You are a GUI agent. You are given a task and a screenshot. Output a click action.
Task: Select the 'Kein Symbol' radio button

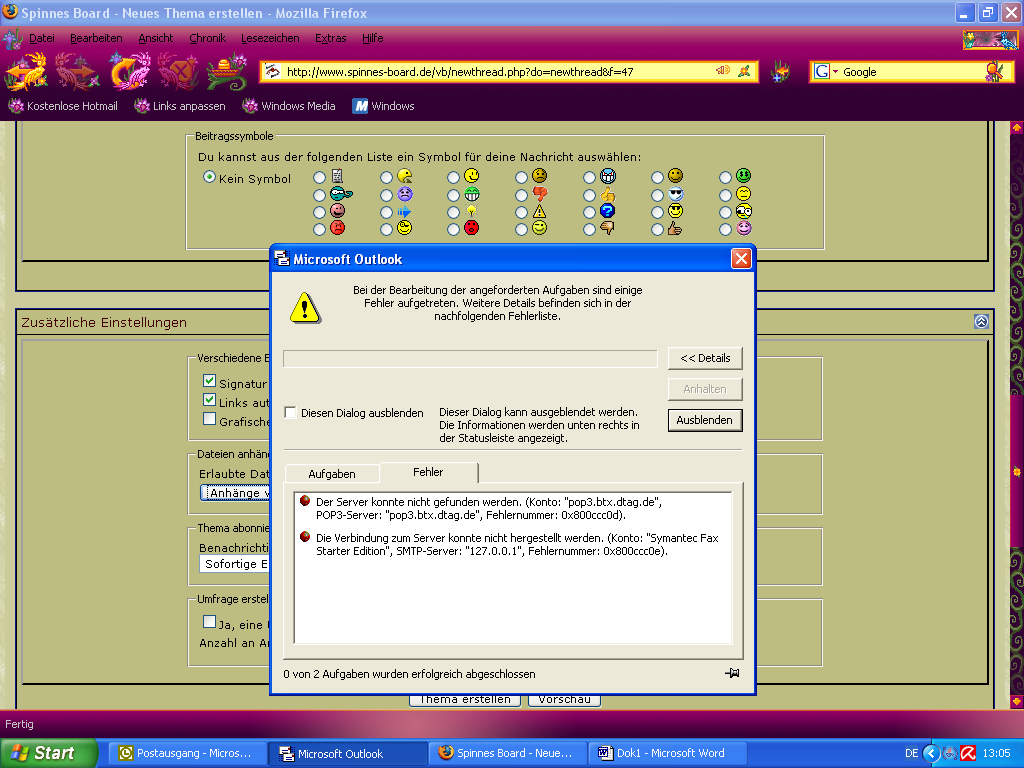209,177
